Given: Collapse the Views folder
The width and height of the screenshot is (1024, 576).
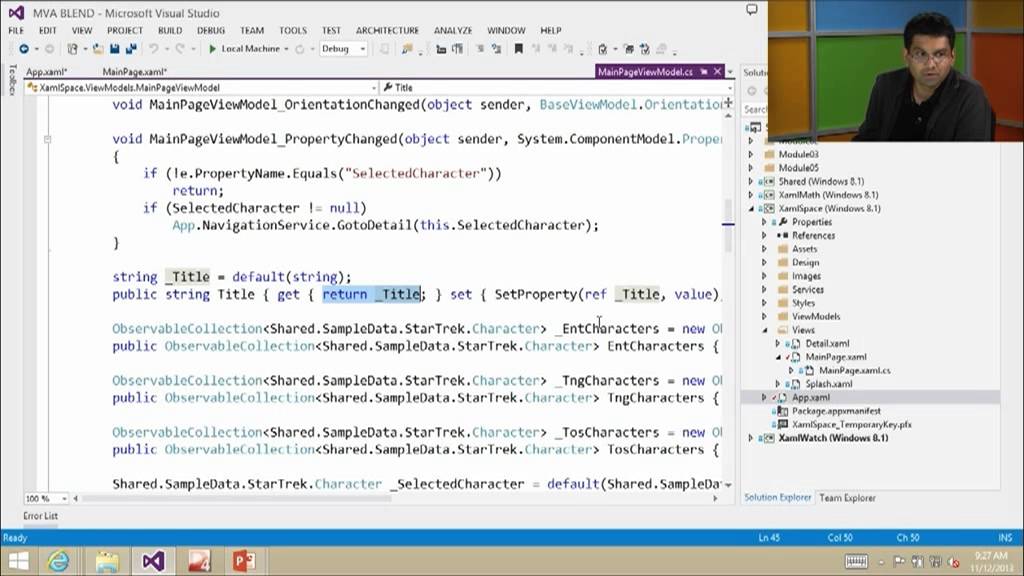Looking at the screenshot, I should pos(764,330).
